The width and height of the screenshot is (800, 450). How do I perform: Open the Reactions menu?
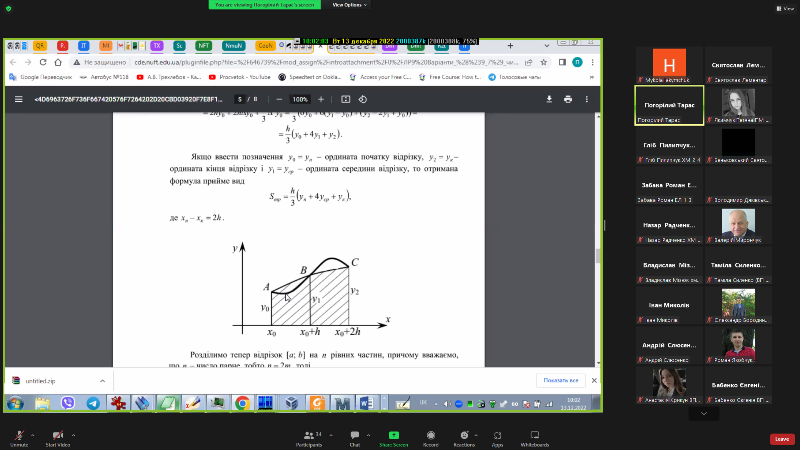[464, 438]
